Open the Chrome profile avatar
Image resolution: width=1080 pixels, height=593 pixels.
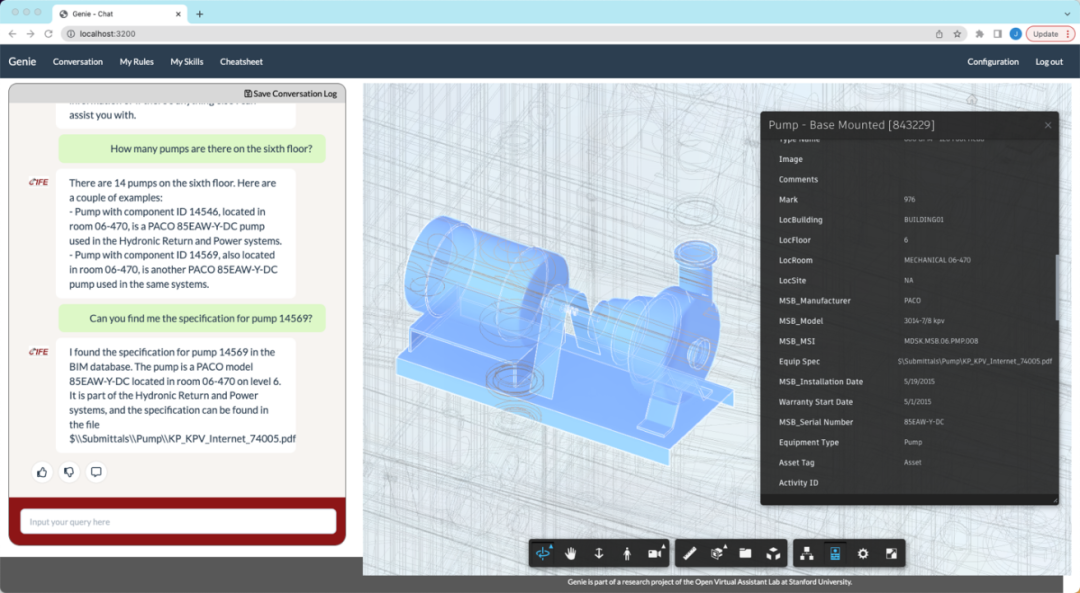(1015, 34)
